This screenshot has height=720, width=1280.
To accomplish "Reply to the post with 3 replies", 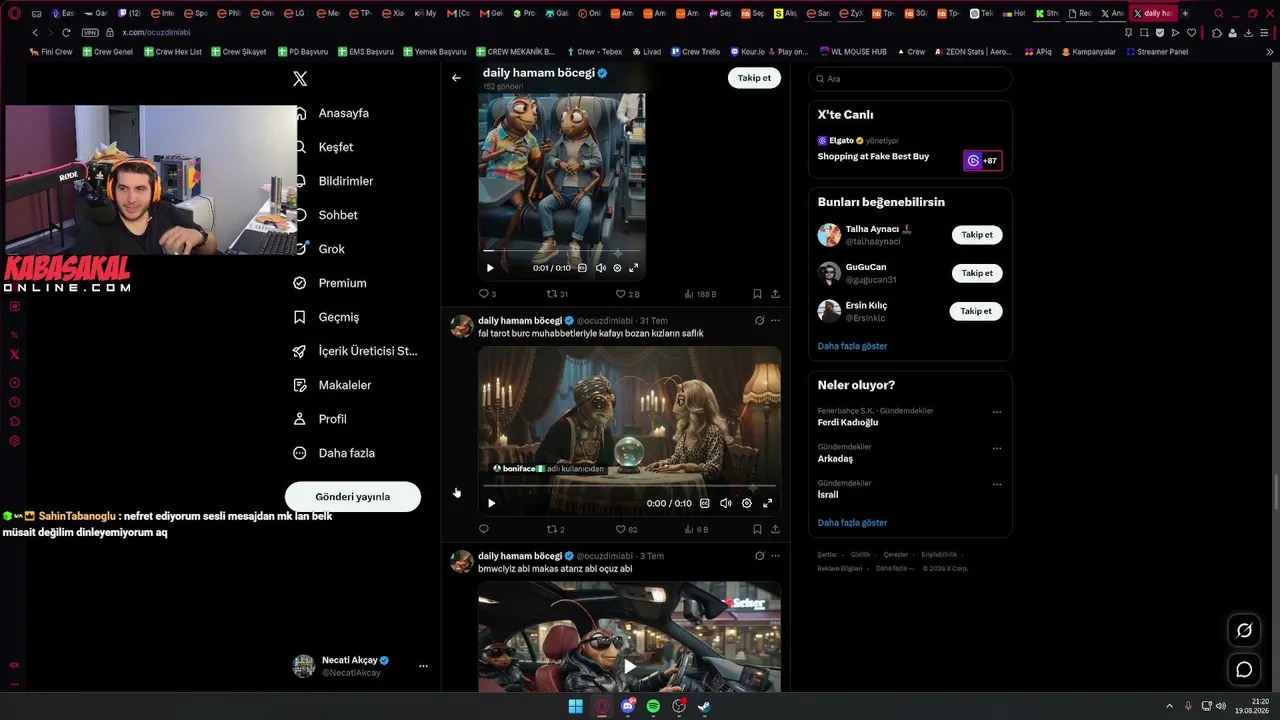I will (x=487, y=294).
